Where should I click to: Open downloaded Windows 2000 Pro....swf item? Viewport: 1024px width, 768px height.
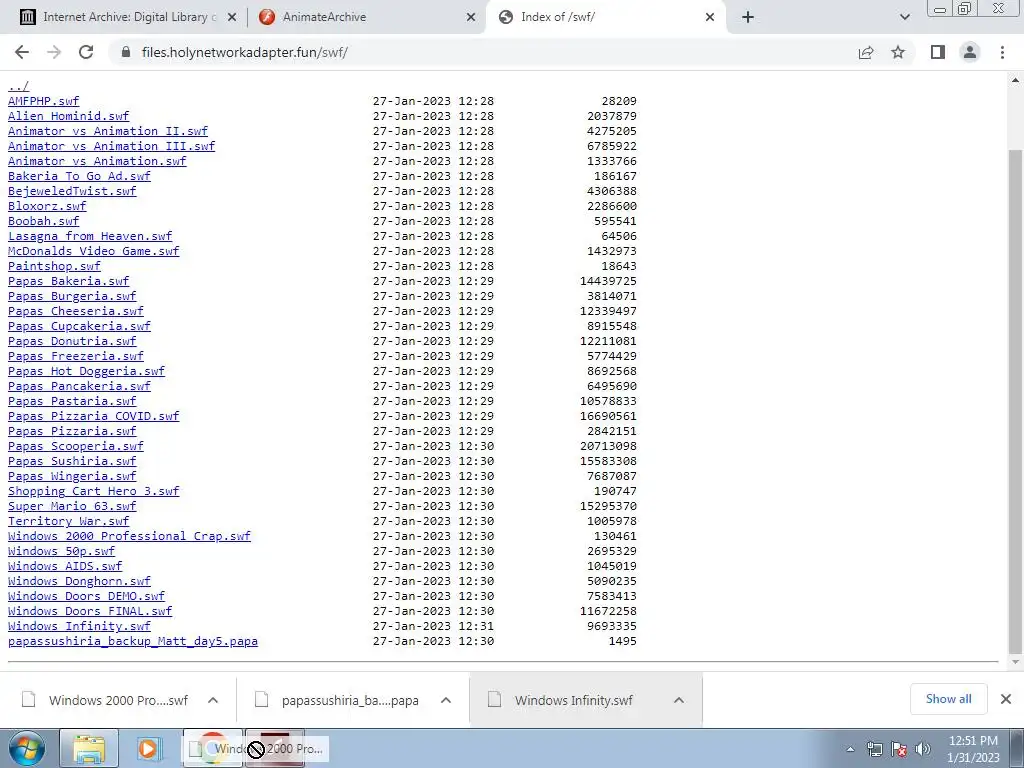coord(108,701)
